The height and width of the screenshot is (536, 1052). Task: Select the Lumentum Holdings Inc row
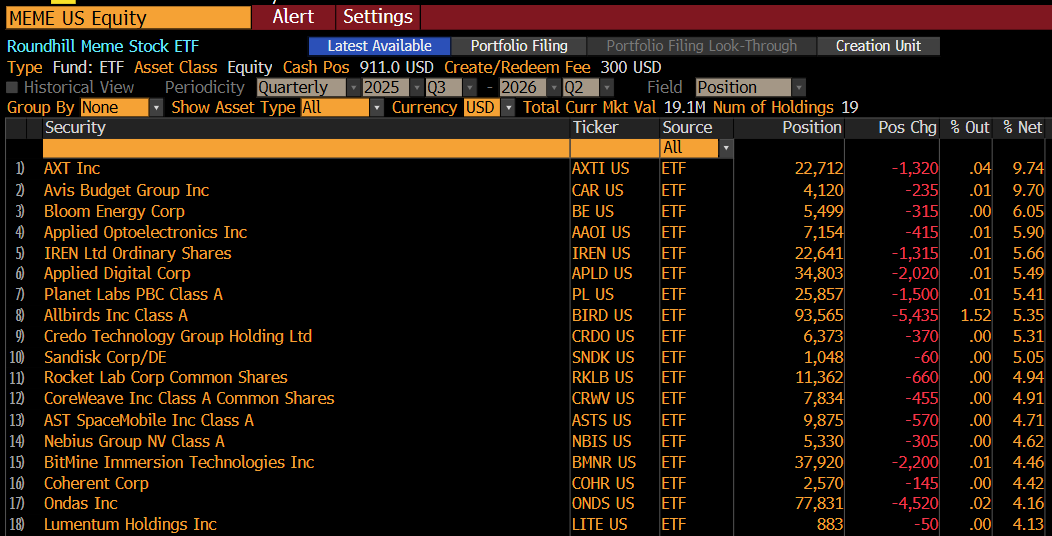pos(526,524)
